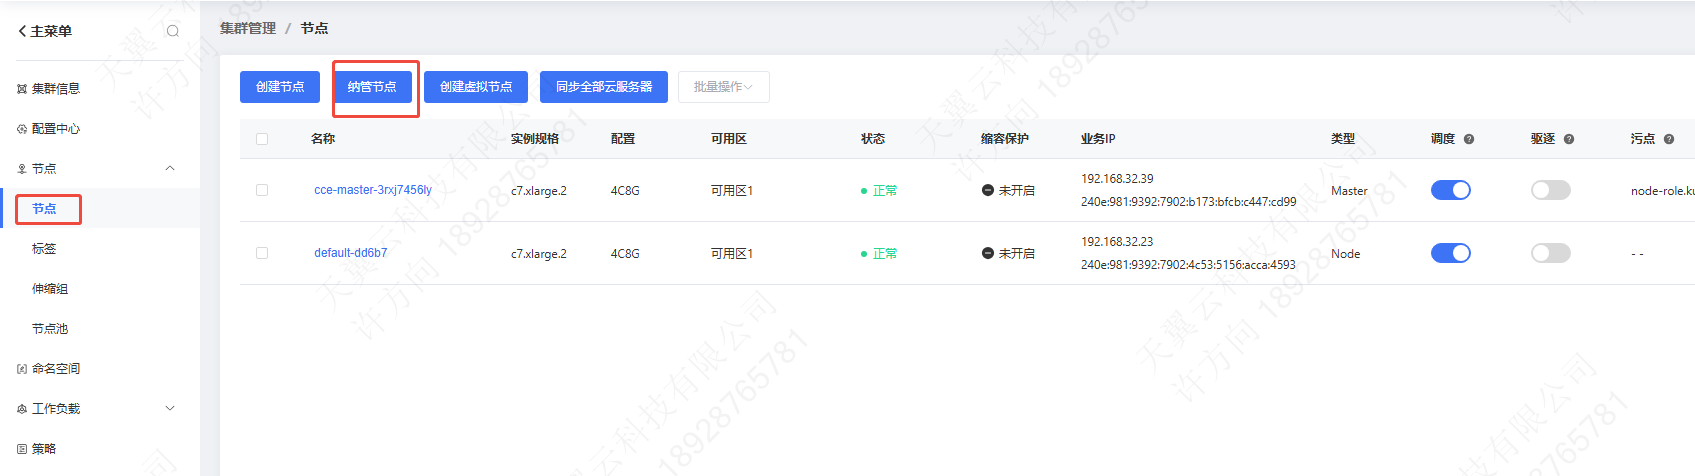Click the 节点 group sidebar icon

(22, 169)
